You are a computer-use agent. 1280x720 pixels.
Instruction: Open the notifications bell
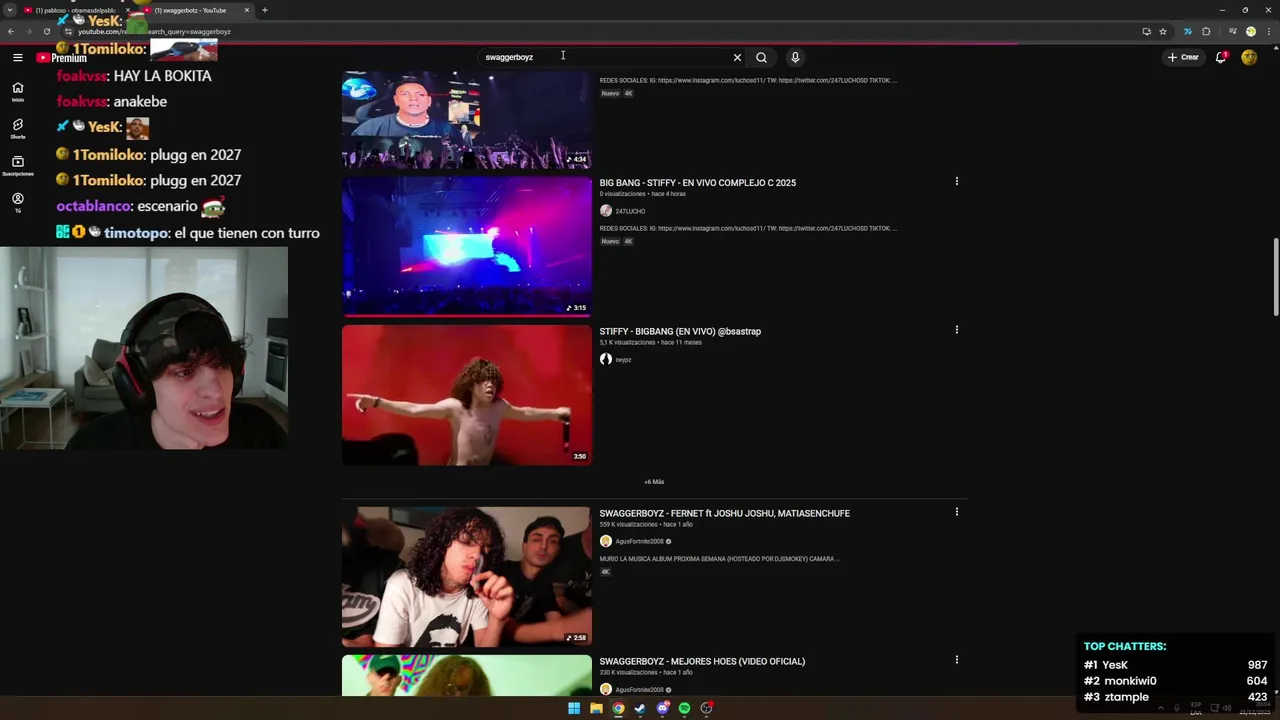(x=1221, y=57)
